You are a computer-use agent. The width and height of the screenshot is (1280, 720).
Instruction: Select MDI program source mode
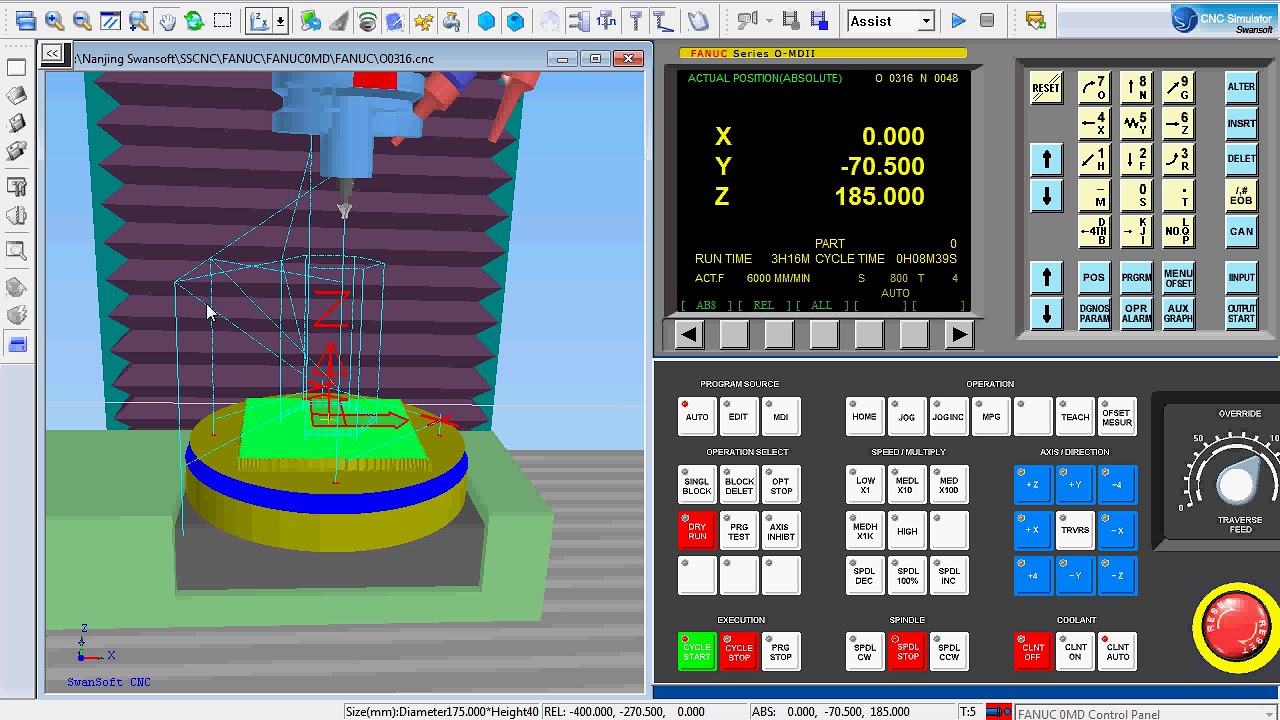(x=781, y=417)
